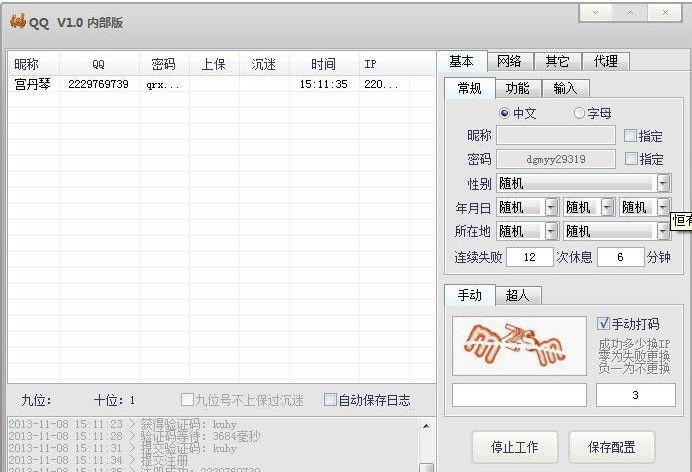This screenshot has height=472, width=692.
Task: Click the password cell qrx...
Action: coord(163,84)
